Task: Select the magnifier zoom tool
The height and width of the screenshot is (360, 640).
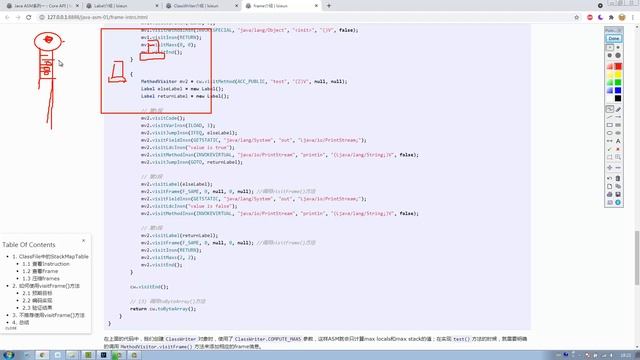Action: tap(618, 157)
